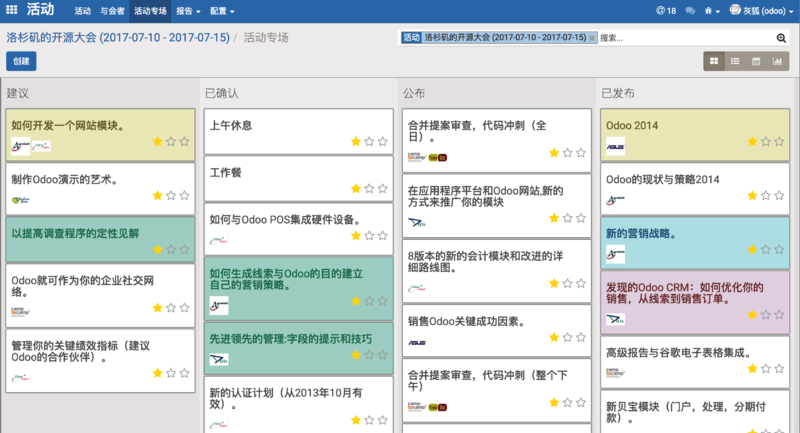The image size is (800, 433).
Task: Open the Odoo的现状与策略2014 card
Action: [x=695, y=189]
